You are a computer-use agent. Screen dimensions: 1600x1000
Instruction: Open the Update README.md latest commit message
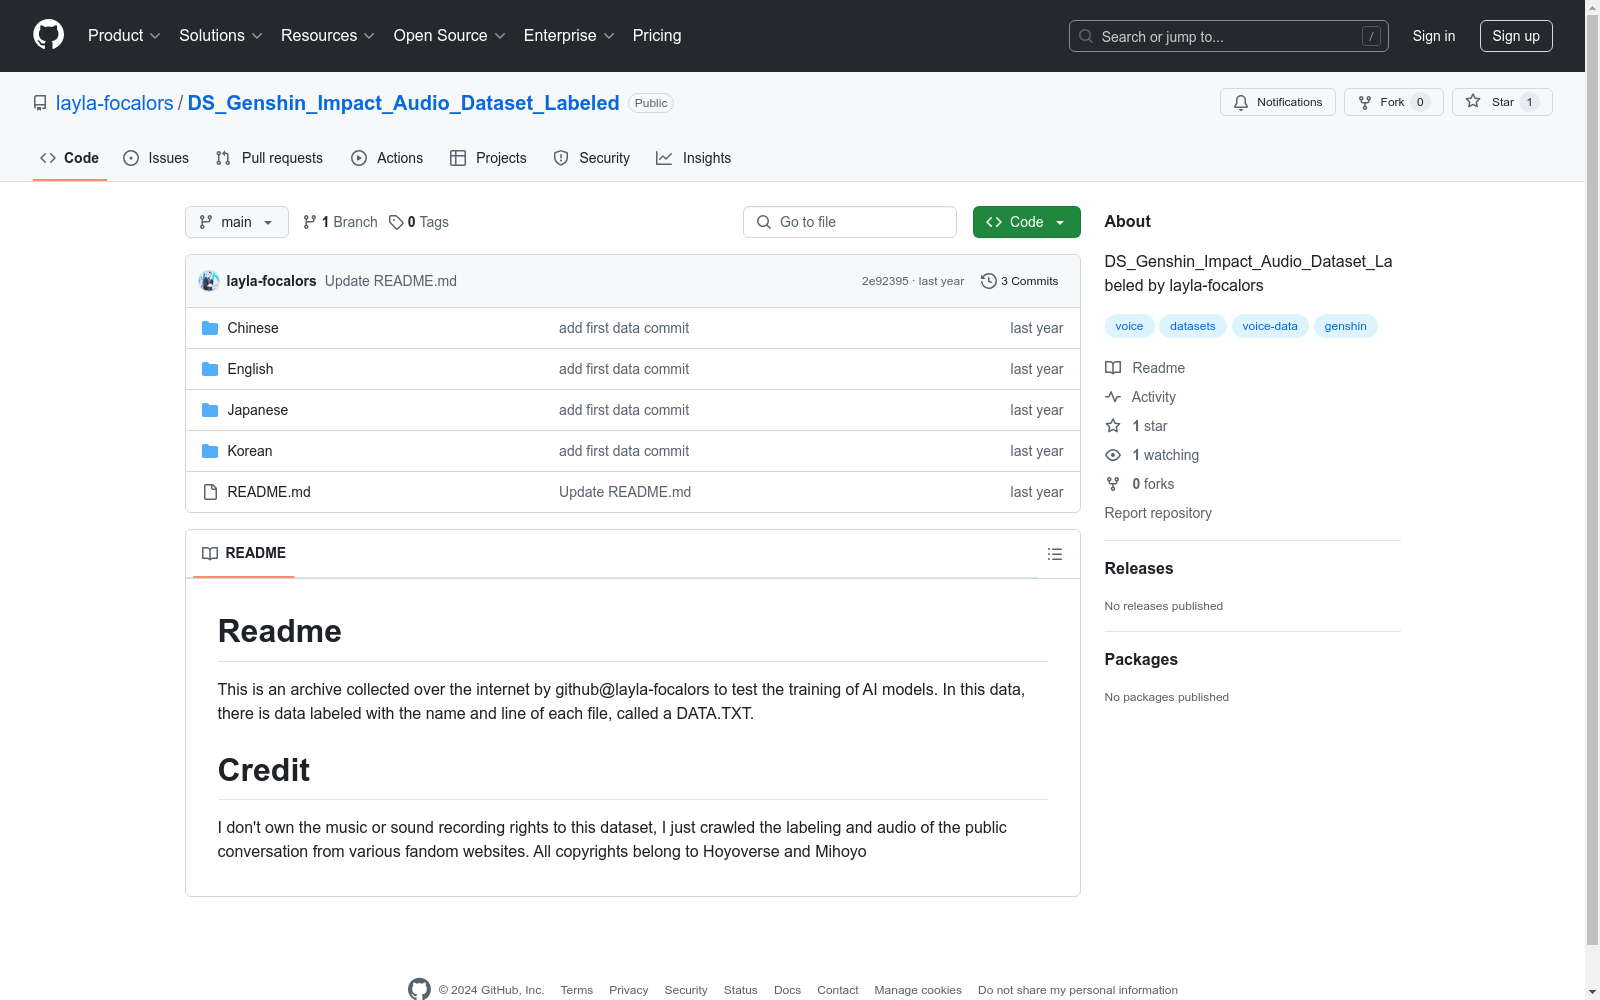[x=391, y=281]
